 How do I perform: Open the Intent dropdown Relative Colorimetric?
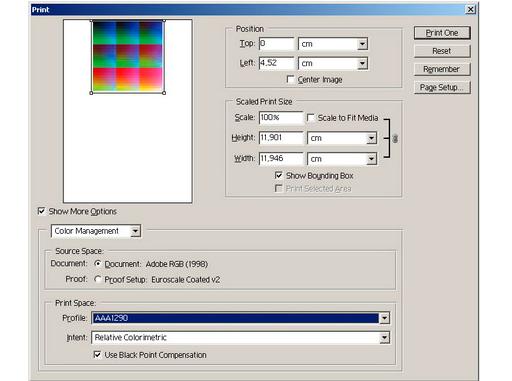click(241, 338)
